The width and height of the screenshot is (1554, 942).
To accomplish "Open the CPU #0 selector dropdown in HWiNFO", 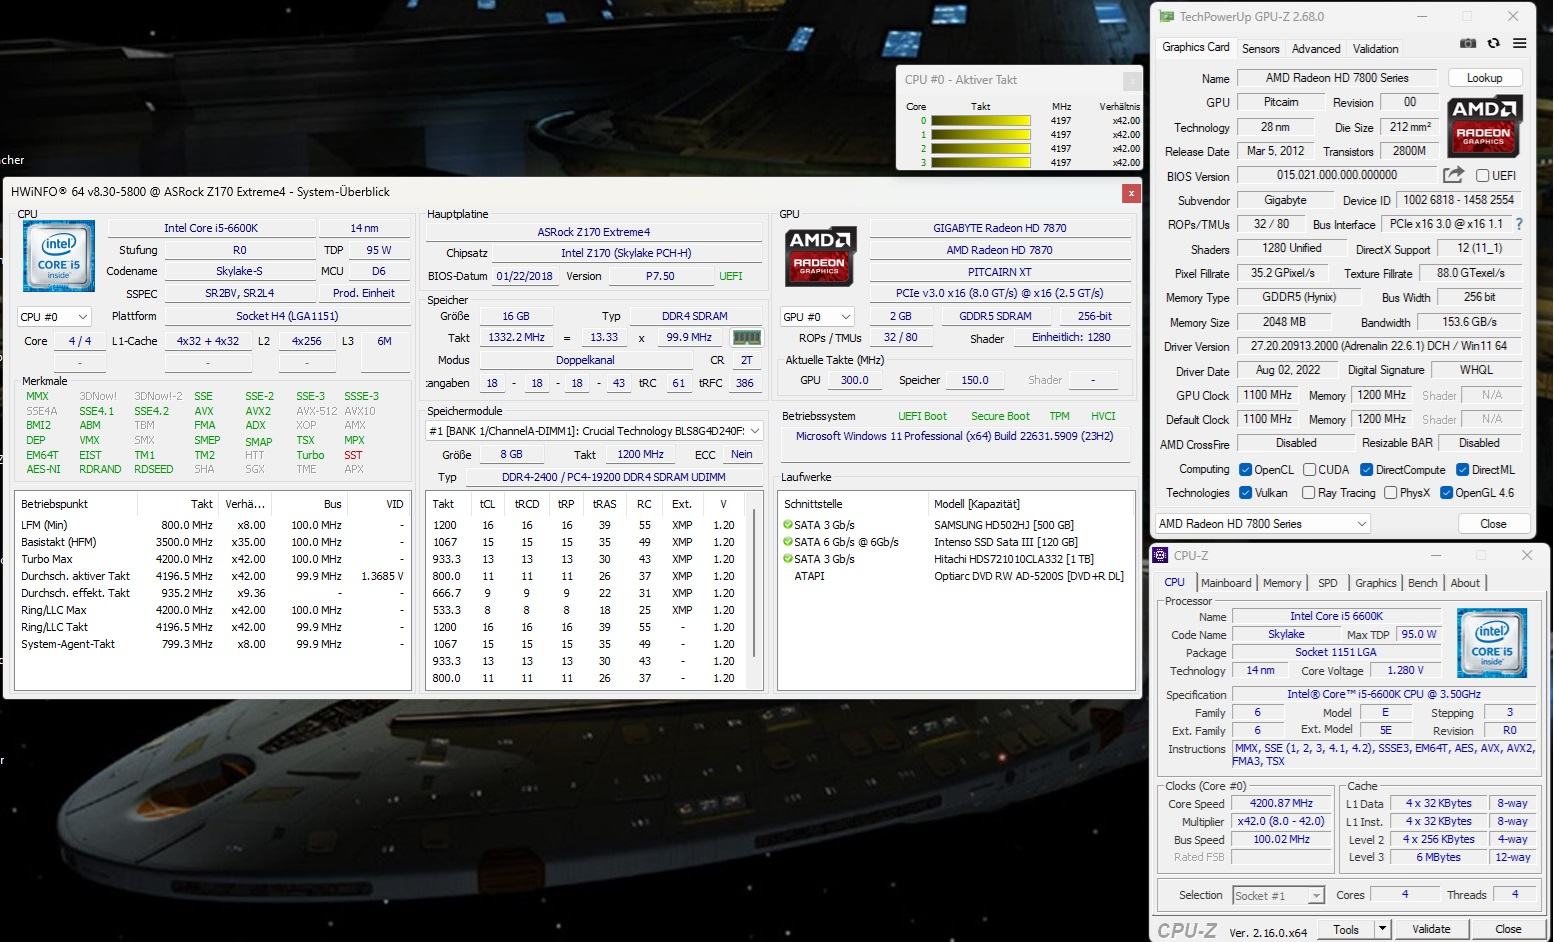I will [55, 316].
